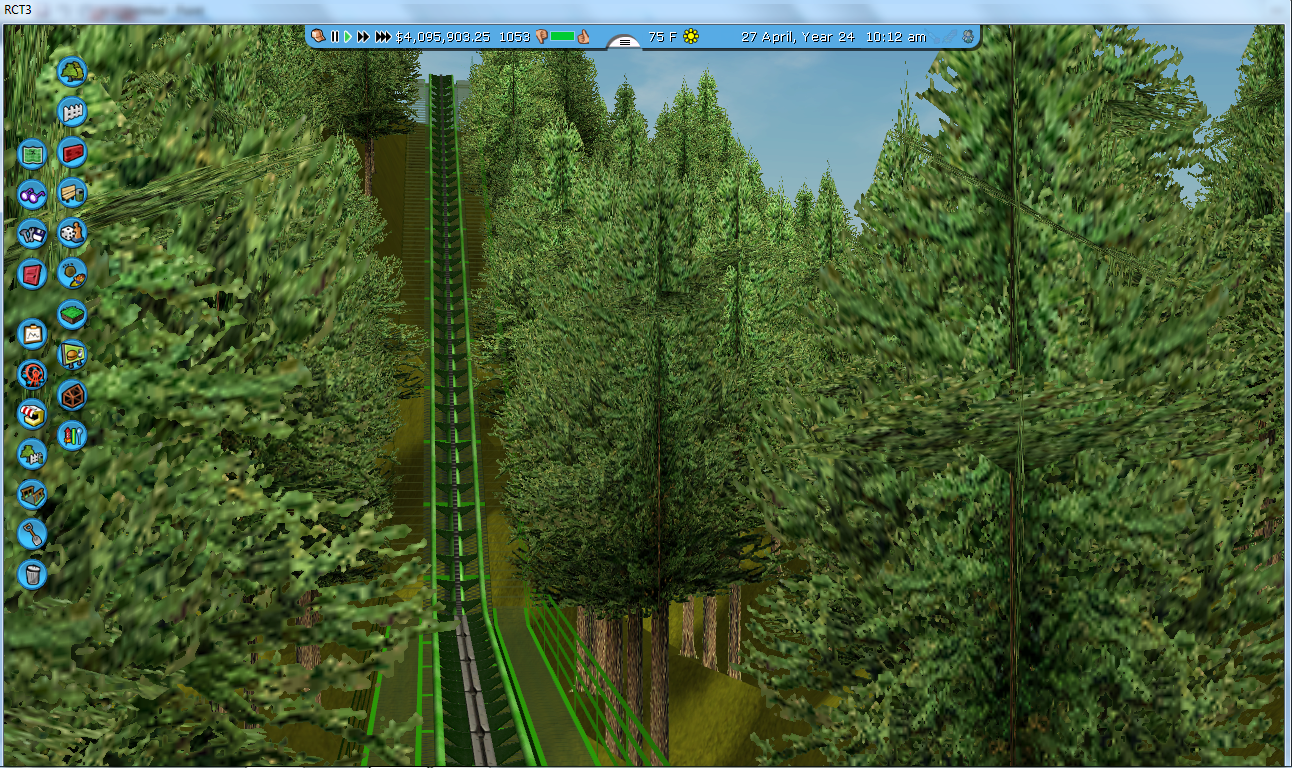The height and width of the screenshot is (768, 1292).
Task: Select the path building icon
Action: click(x=32, y=494)
